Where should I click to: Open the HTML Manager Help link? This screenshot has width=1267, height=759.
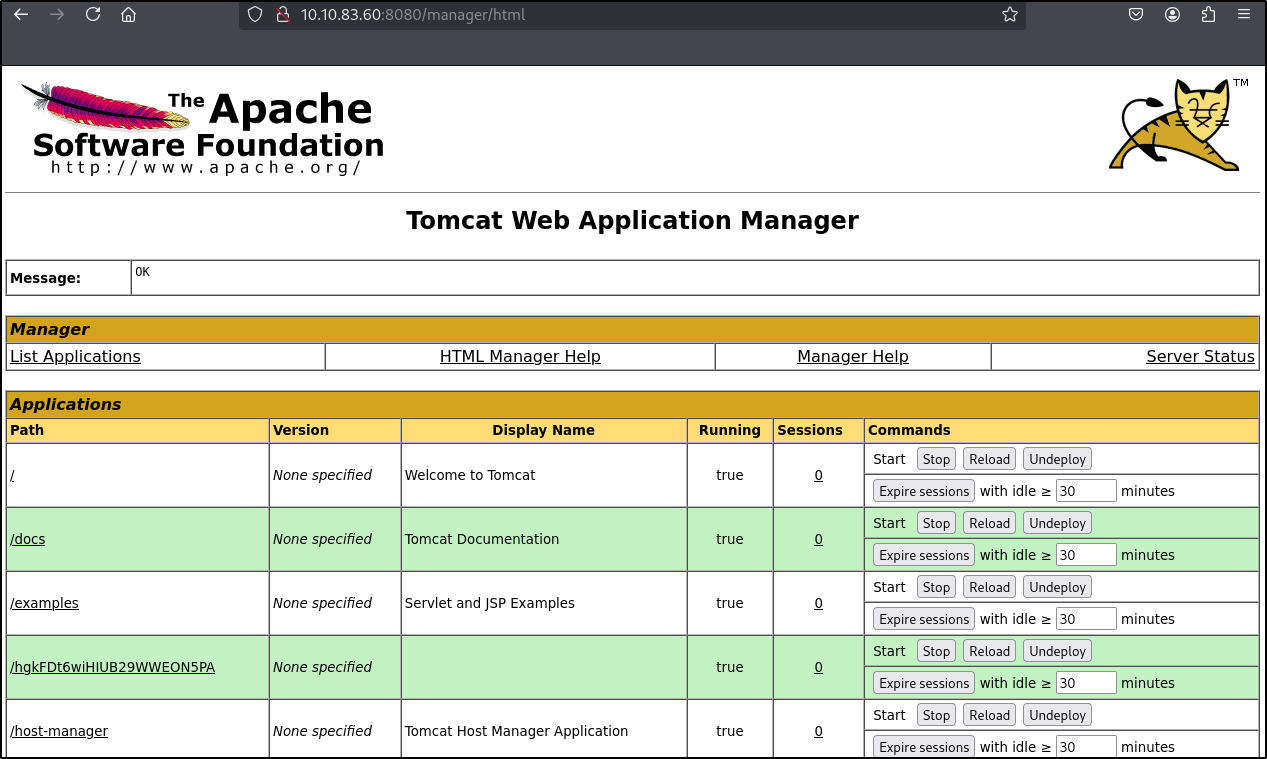point(520,357)
